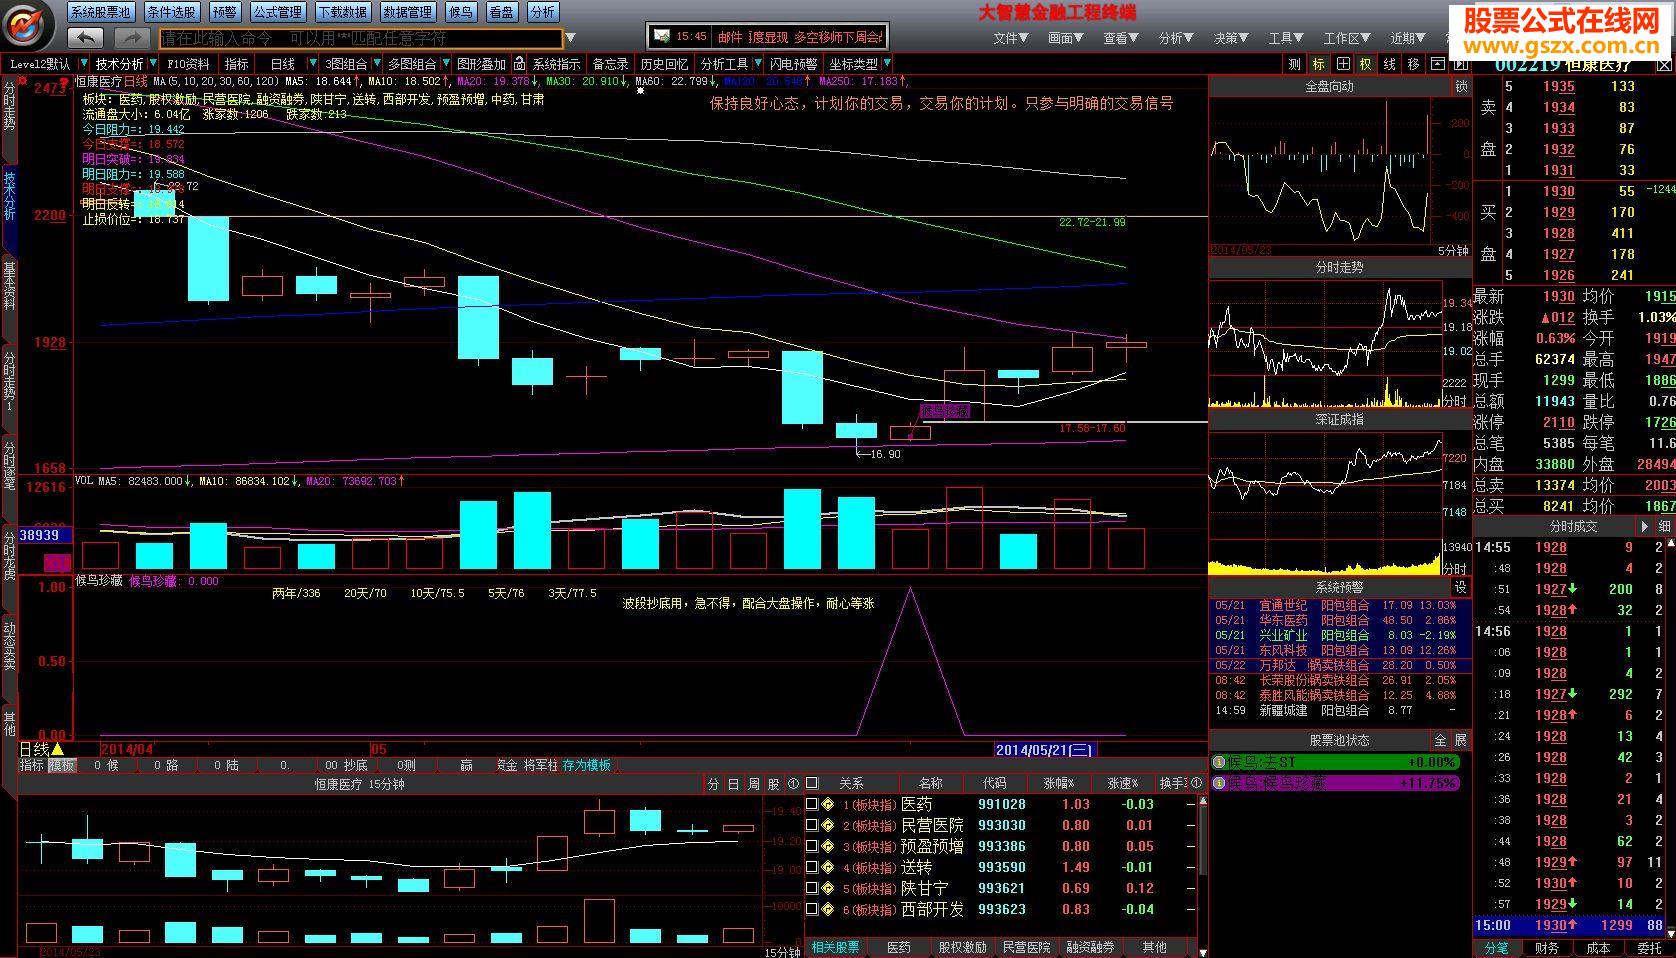Screen dimensions: 1676x958
Task: Click the info circle icon after 股
Action: [794, 784]
